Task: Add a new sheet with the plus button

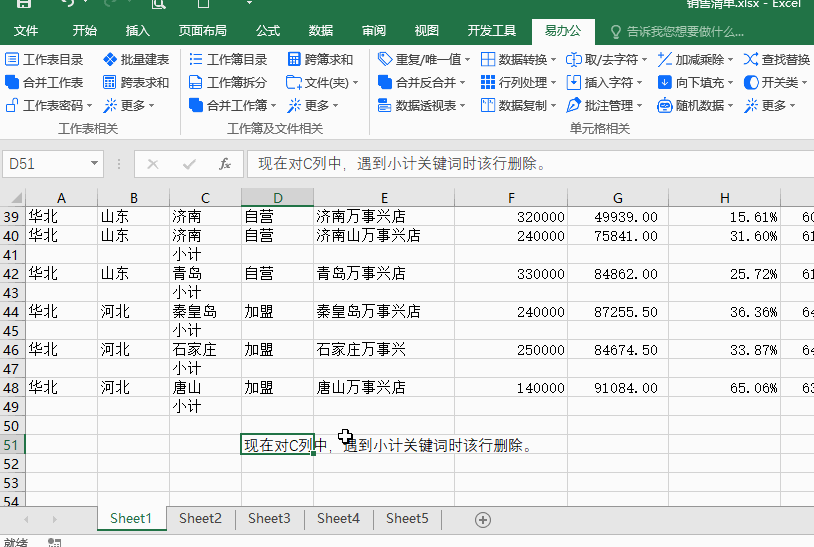Action: click(x=483, y=519)
